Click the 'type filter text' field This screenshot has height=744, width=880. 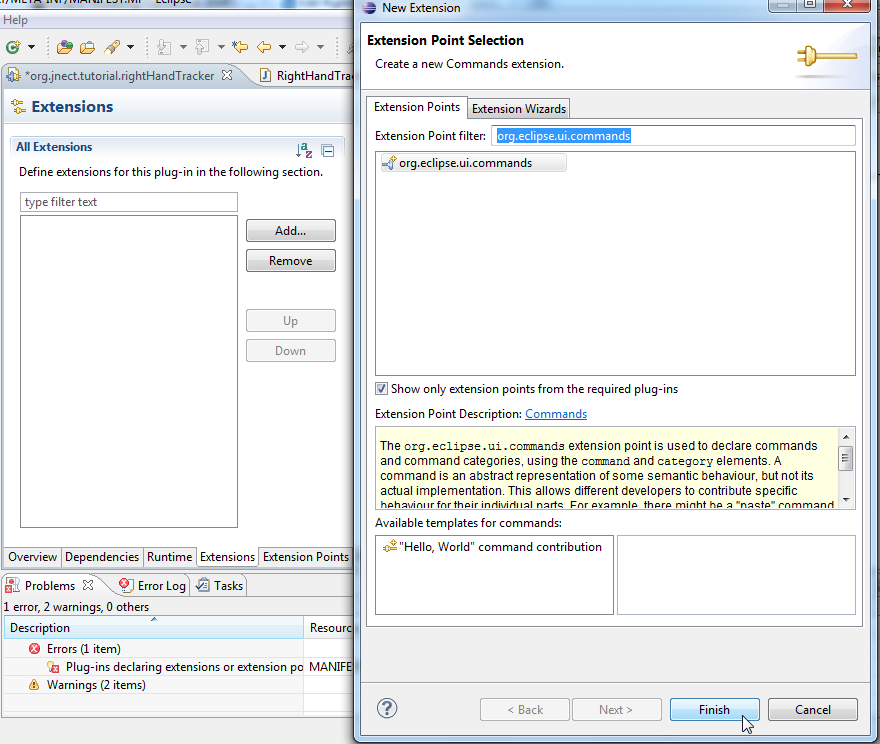pos(129,202)
